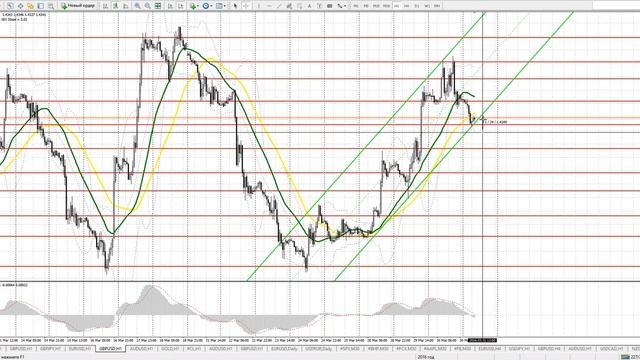
Task: Zoom in with the plus magnifier
Action: [x=138, y=6]
